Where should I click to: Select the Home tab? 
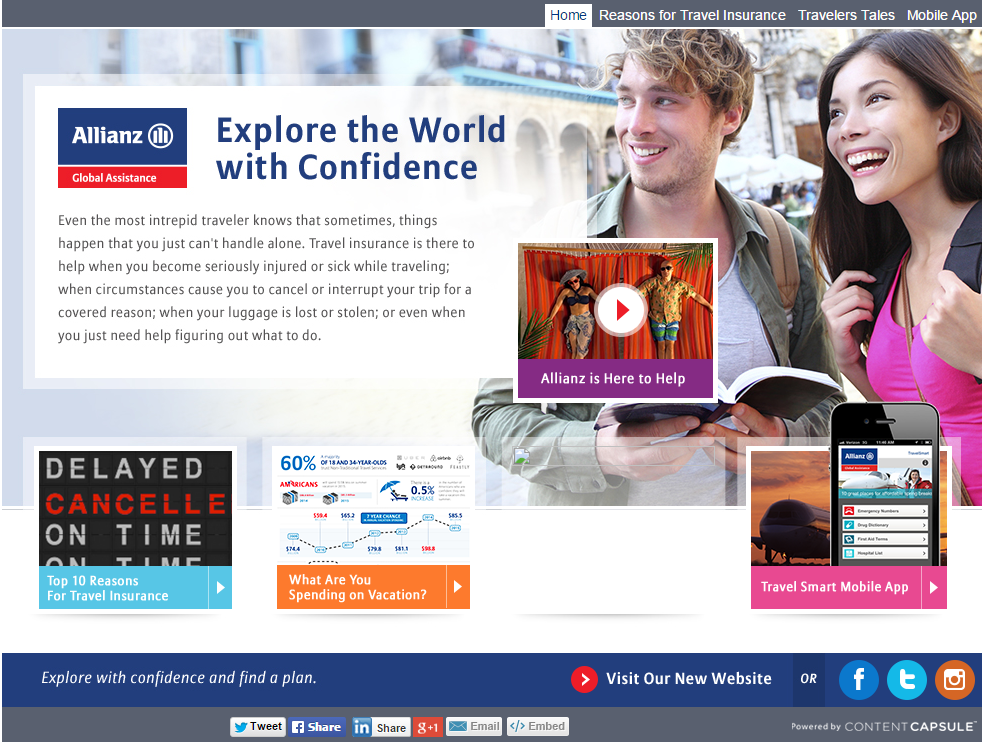pos(568,15)
